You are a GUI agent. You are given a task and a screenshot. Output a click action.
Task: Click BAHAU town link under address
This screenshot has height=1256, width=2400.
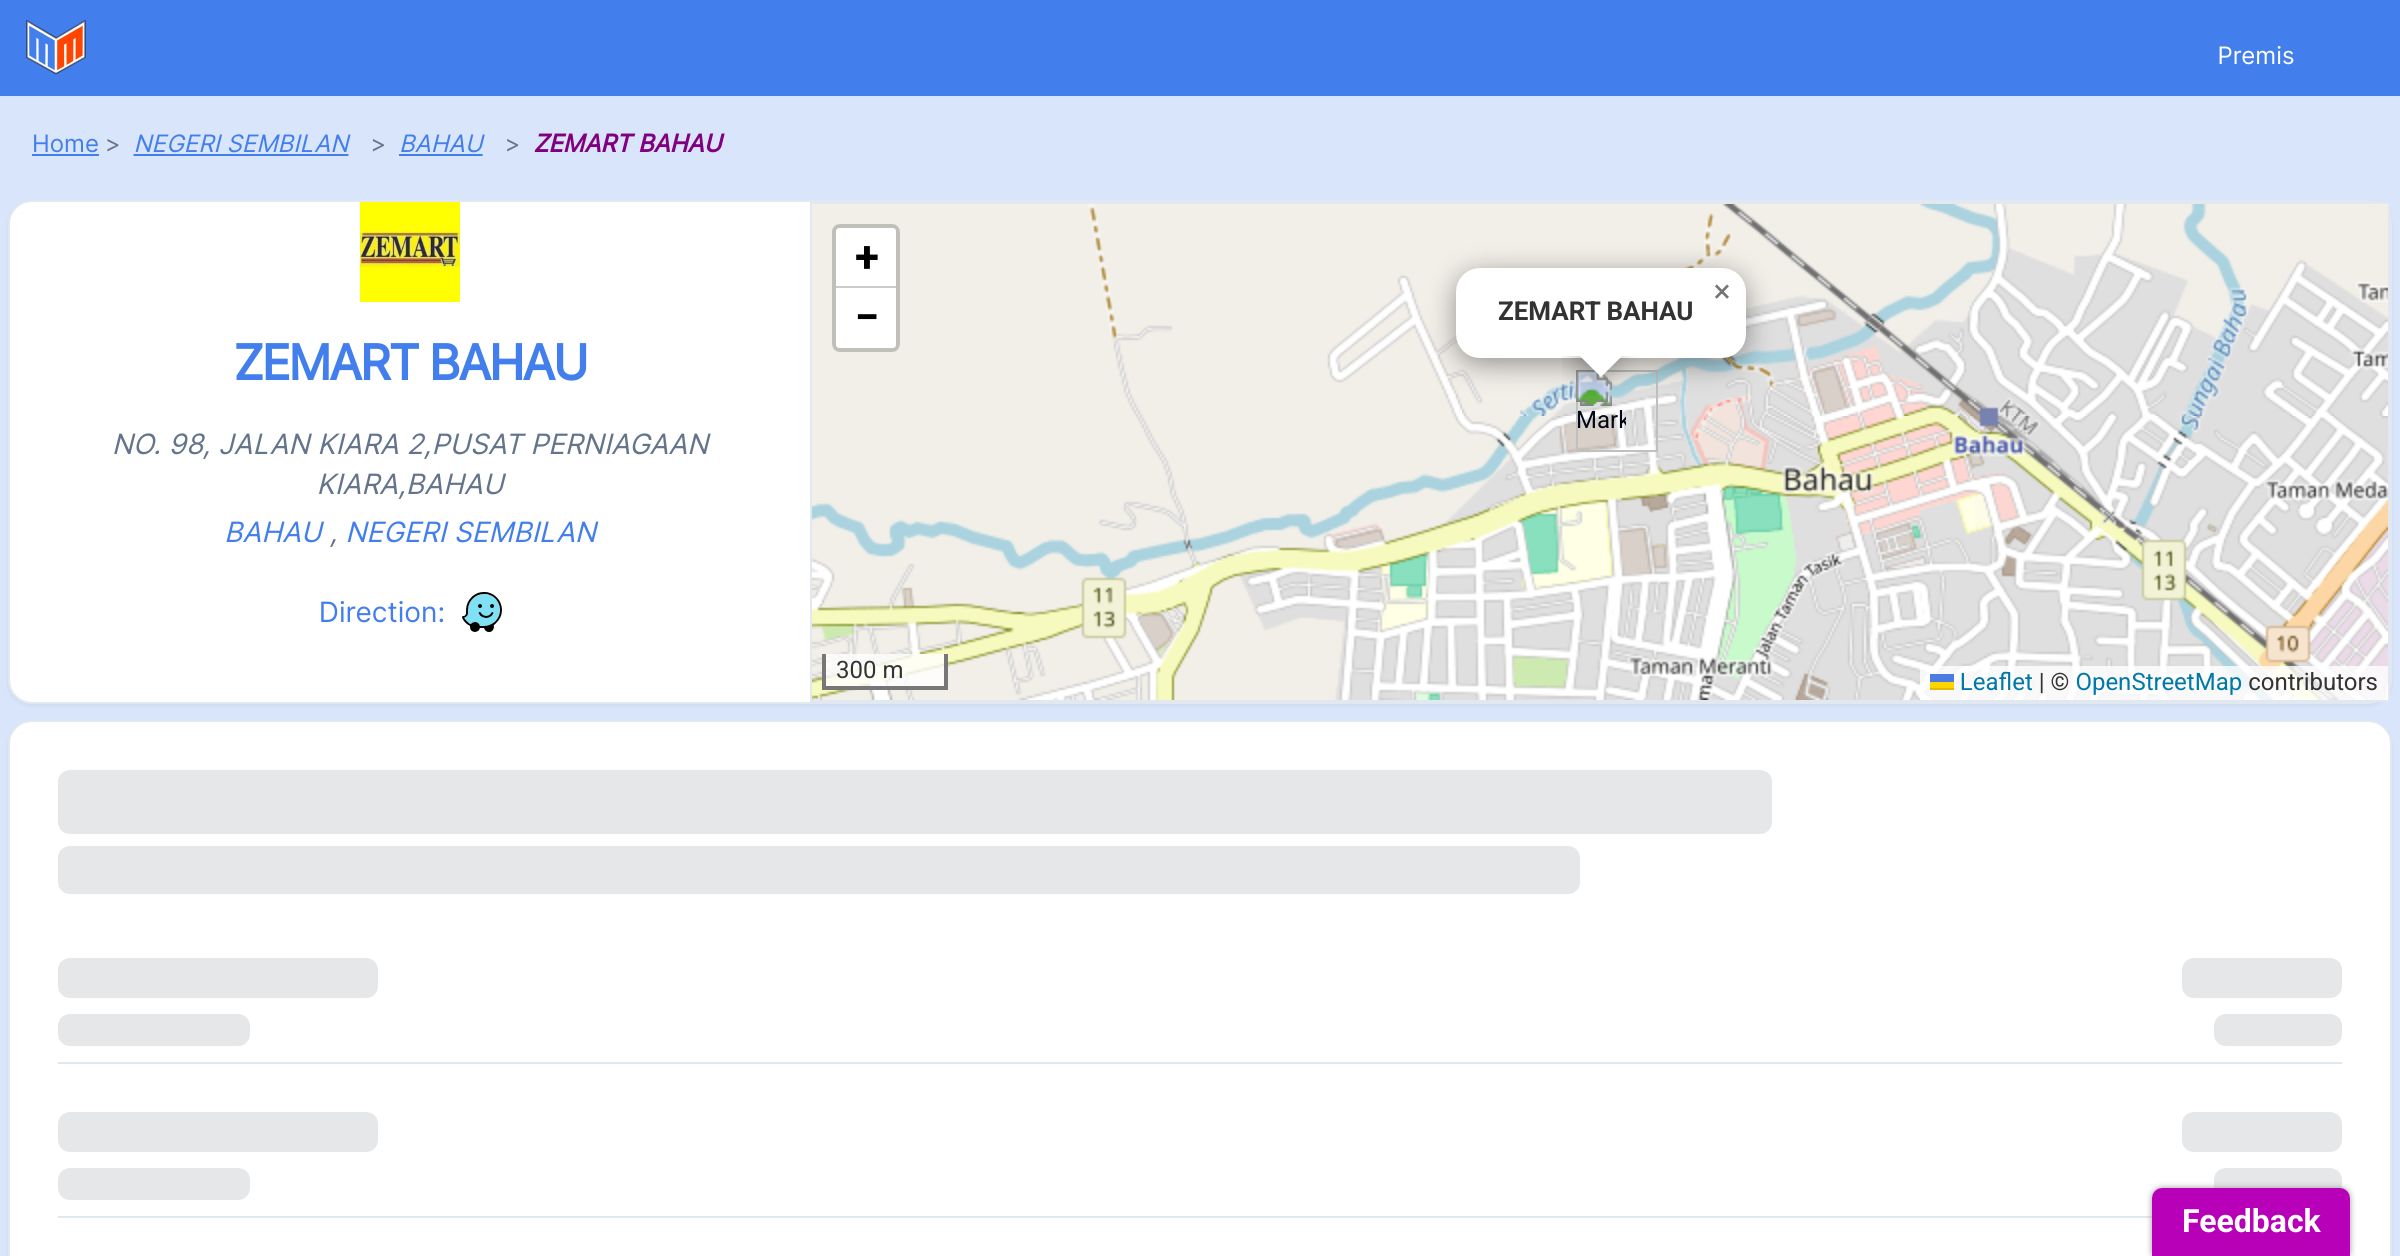[274, 532]
